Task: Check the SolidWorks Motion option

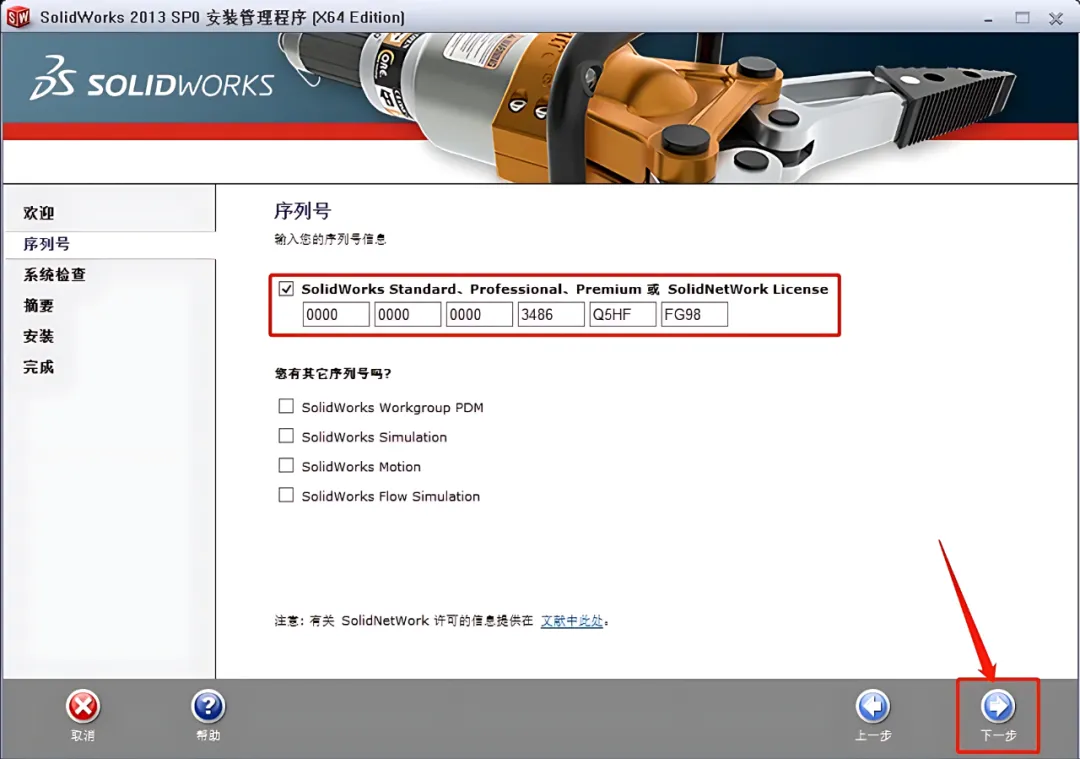Action: tap(286, 466)
